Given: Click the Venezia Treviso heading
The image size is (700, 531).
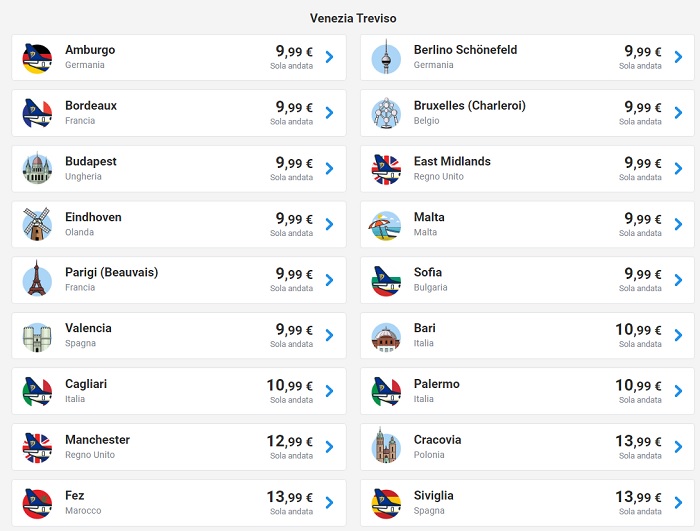Looking at the screenshot, I should [353, 18].
